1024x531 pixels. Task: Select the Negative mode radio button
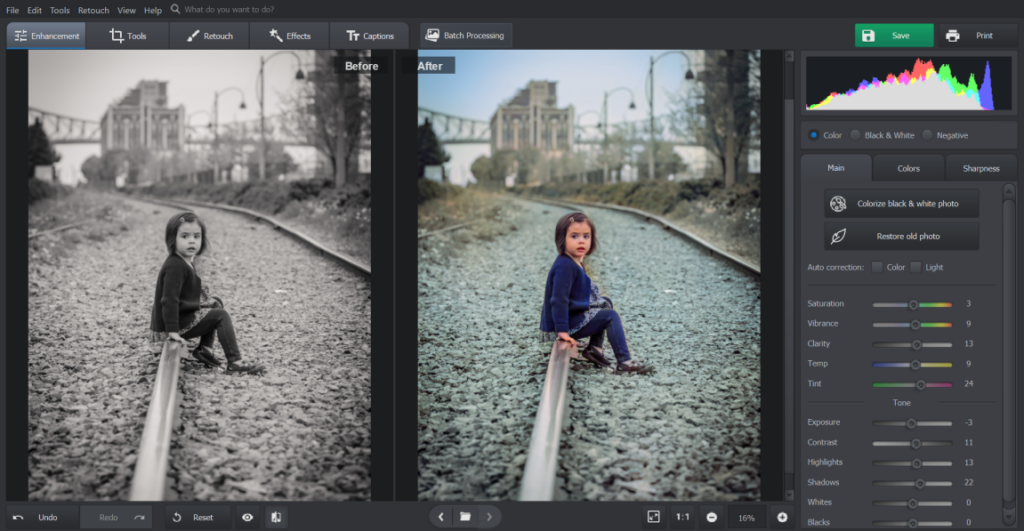tap(927, 135)
